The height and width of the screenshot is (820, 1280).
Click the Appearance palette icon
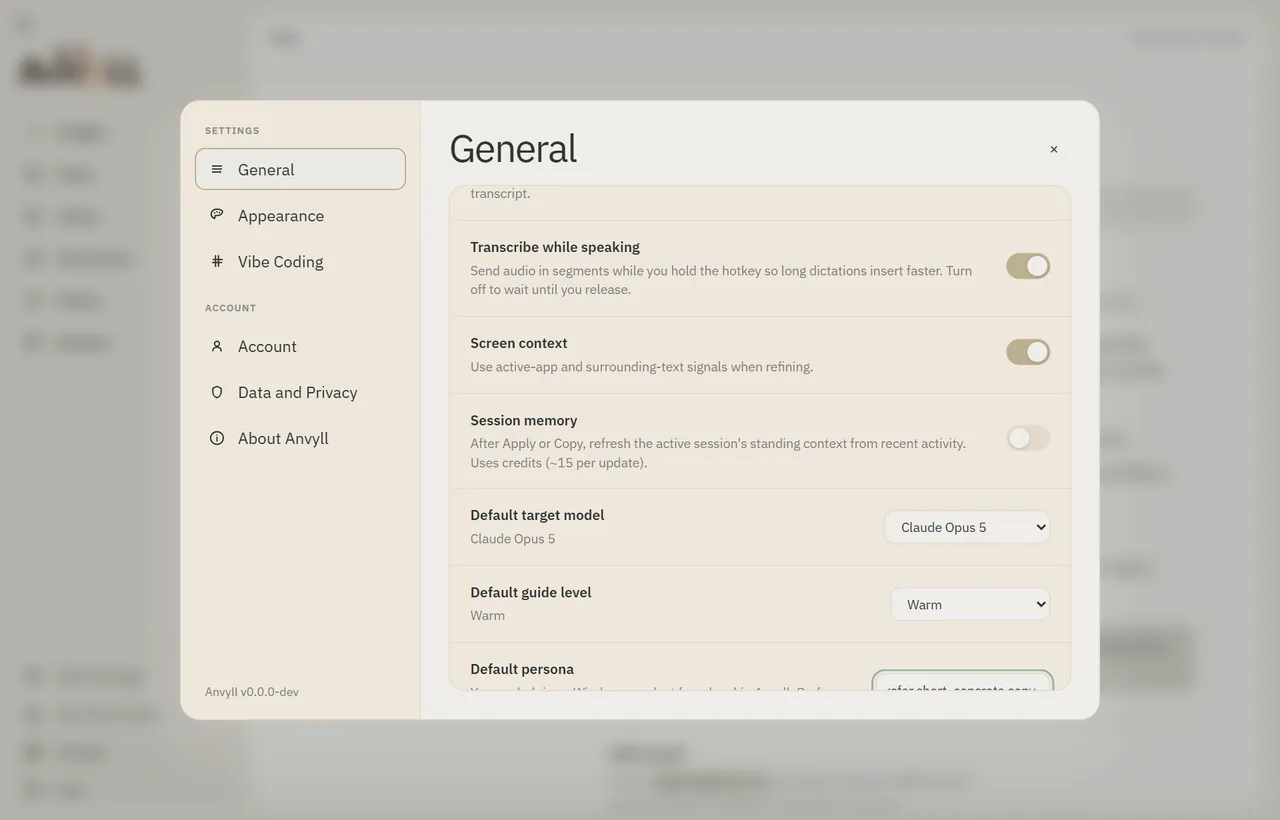pyautogui.click(x=217, y=215)
